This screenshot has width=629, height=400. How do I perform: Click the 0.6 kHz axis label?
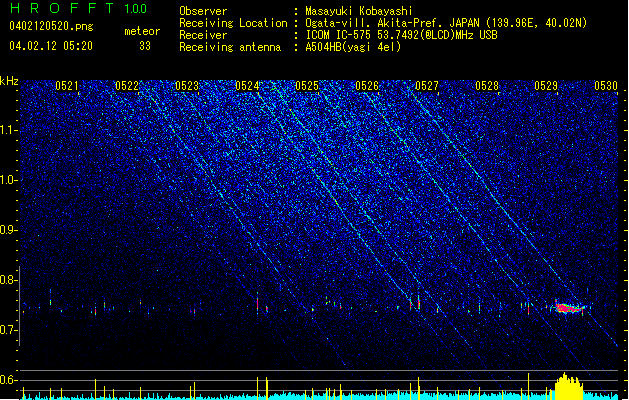tap(9, 380)
